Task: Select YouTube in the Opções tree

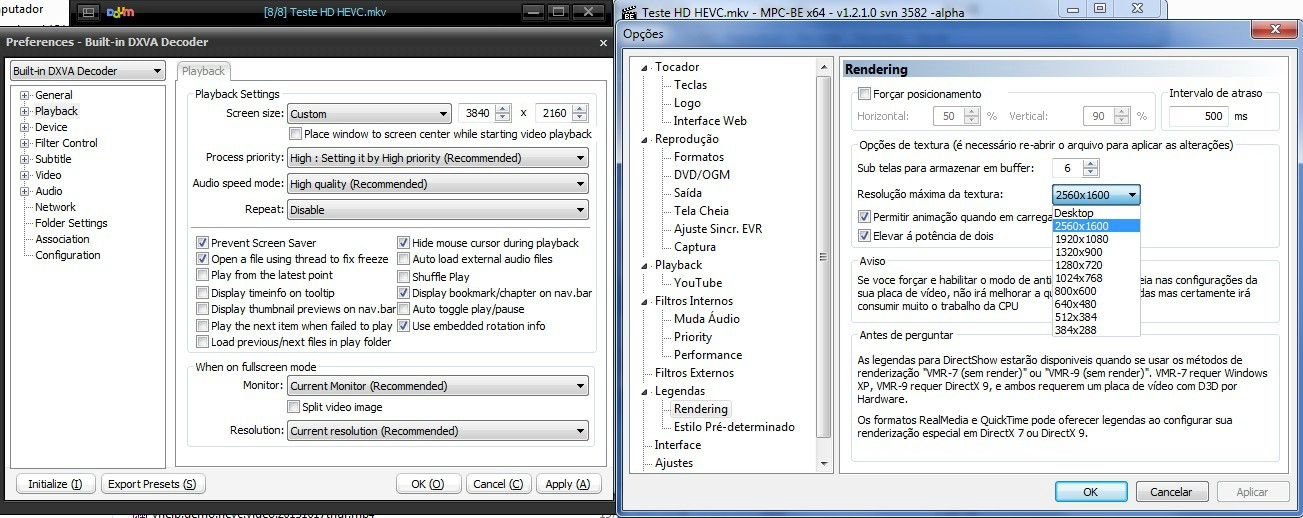Action: pyautogui.click(x=698, y=283)
